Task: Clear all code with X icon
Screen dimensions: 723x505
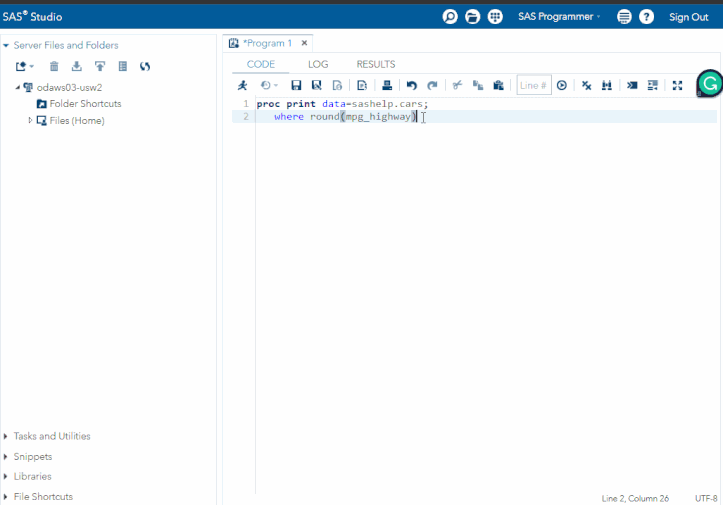Action: pyautogui.click(x=587, y=85)
